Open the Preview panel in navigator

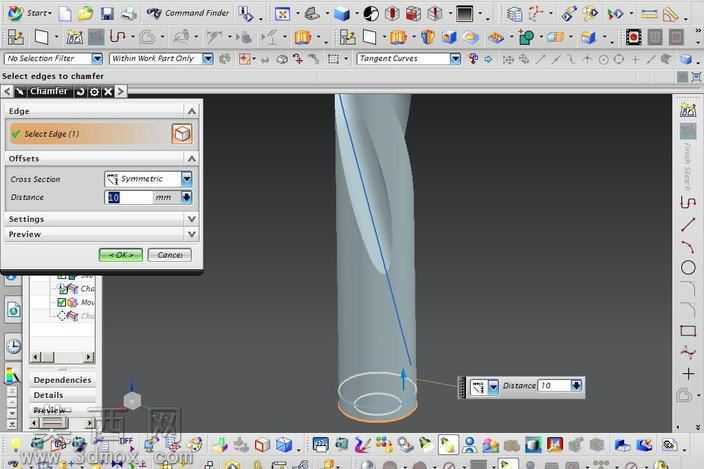50,410
